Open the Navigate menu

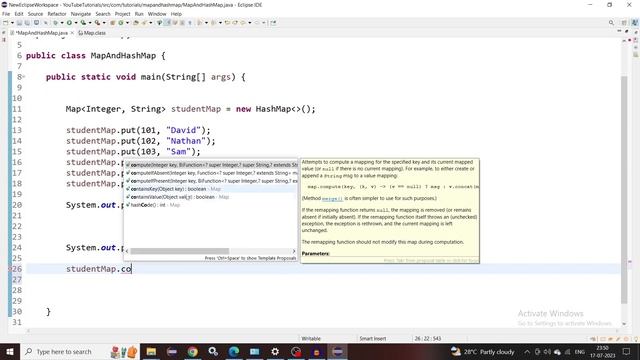[x=81, y=14]
